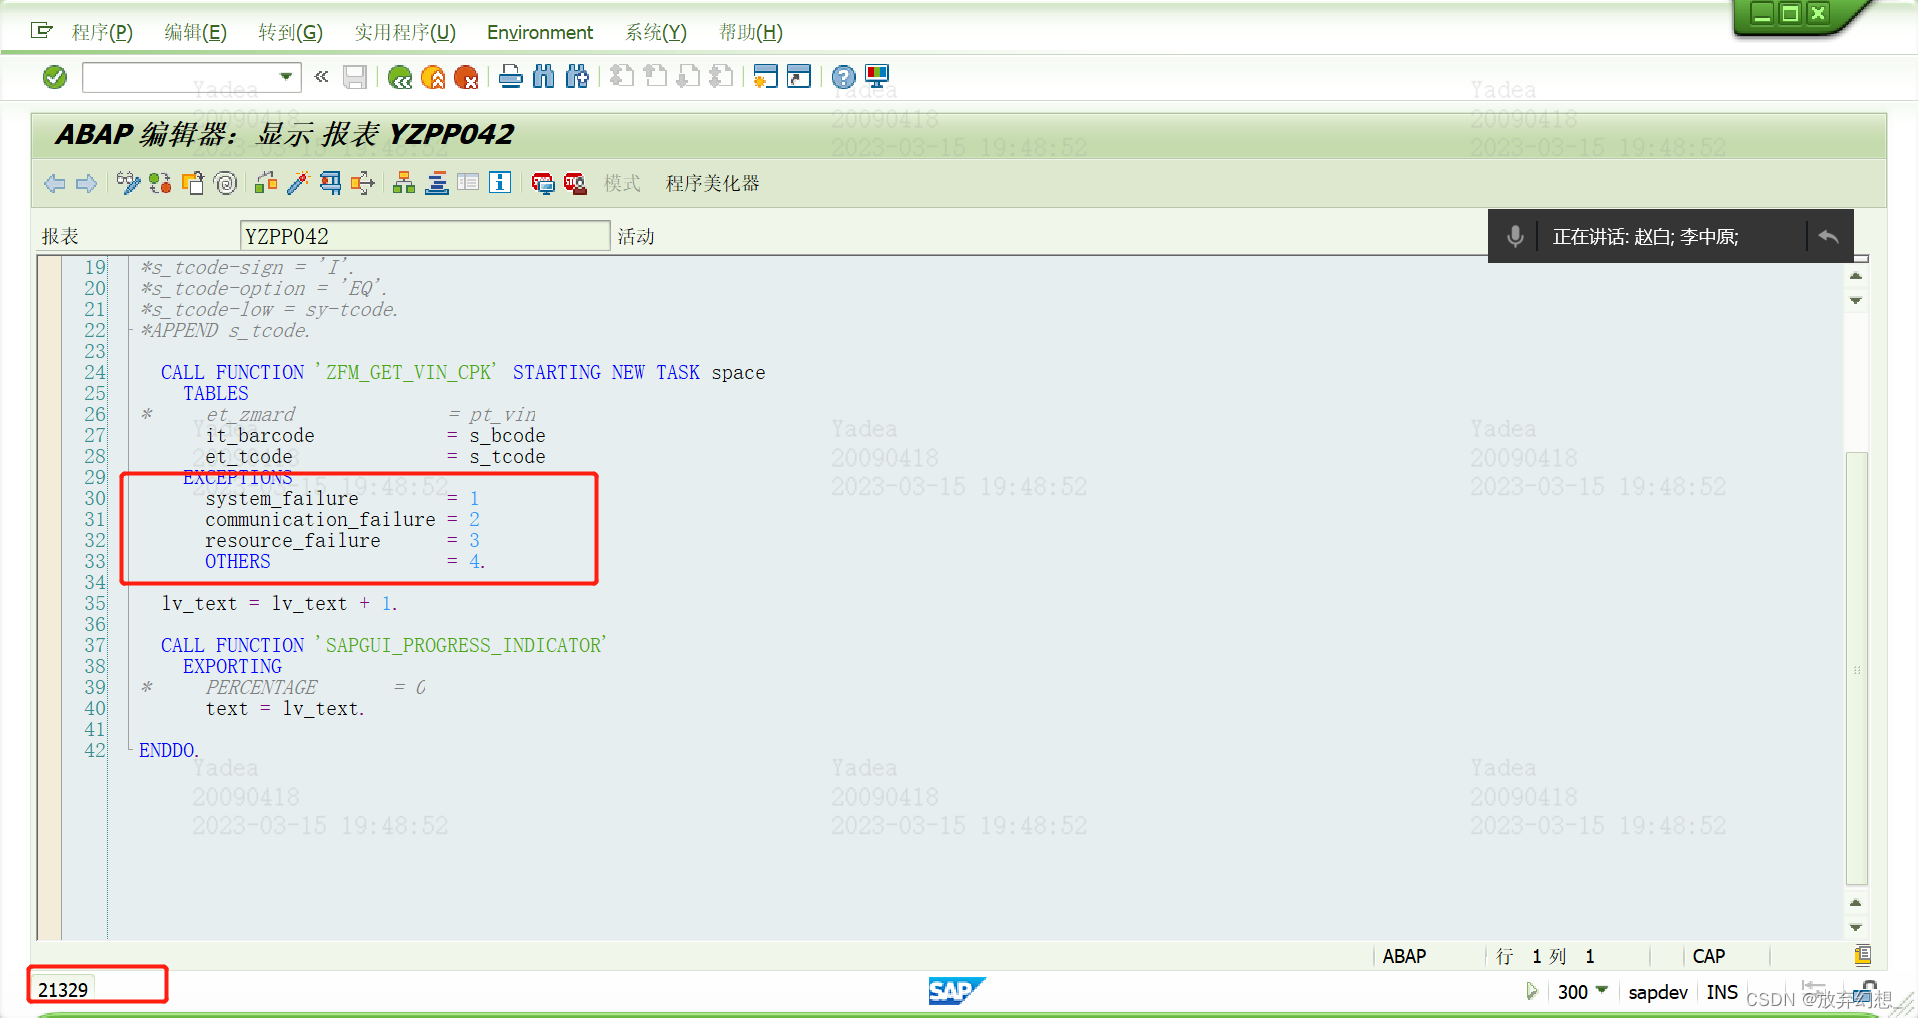
Task: Click the Next Page icon
Action: 688,76
